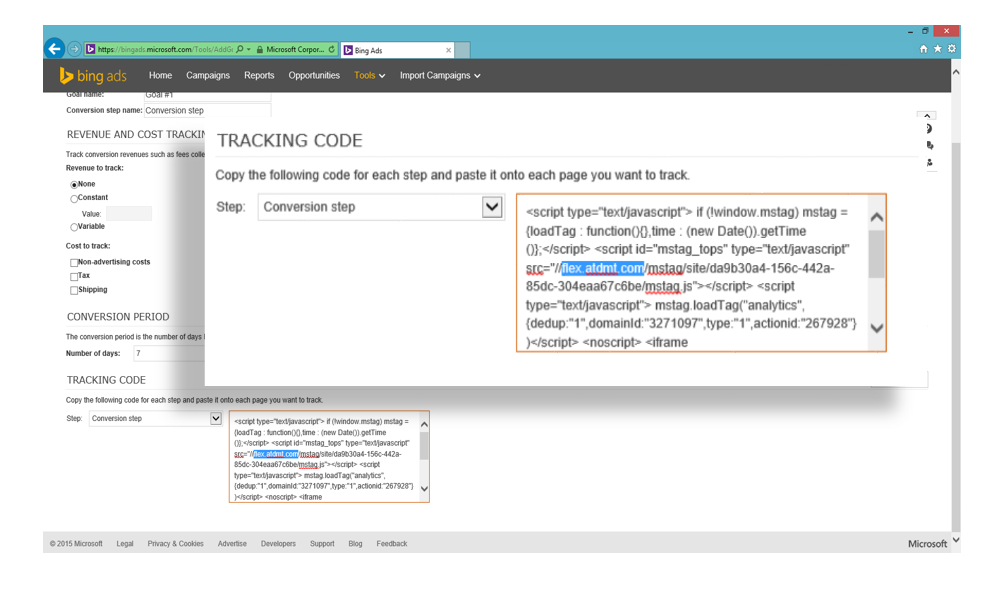Click highlighted flex.atdmt.com in zoomed code
The image size is (986, 590).
602,269
